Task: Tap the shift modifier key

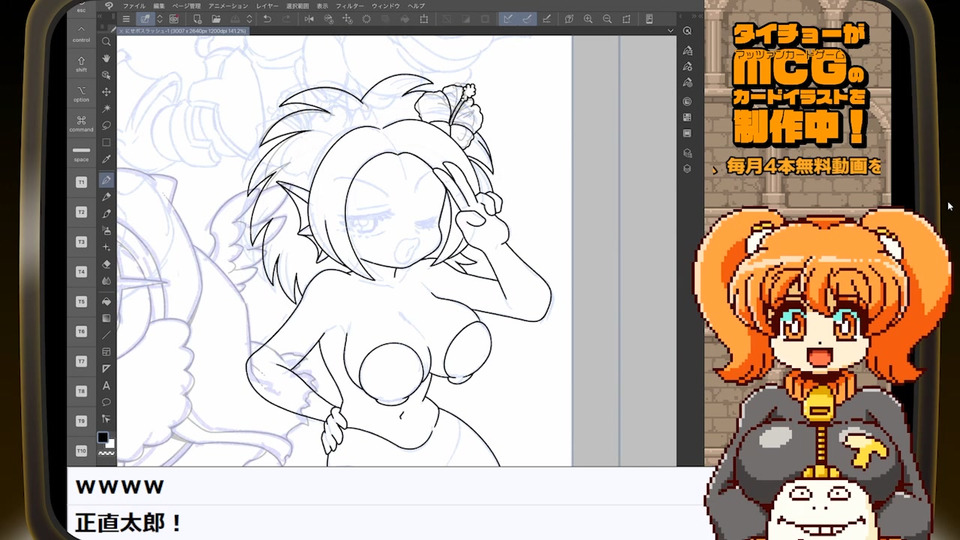Action: 81,64
